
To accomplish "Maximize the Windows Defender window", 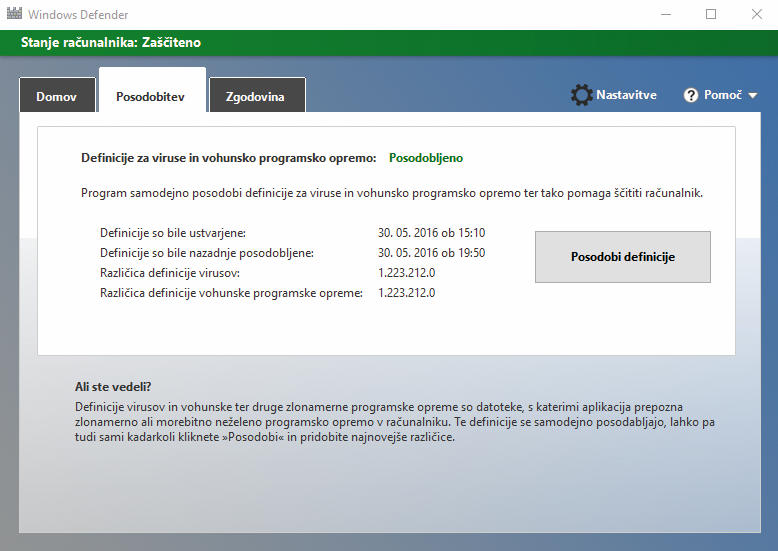I will tap(711, 14).
